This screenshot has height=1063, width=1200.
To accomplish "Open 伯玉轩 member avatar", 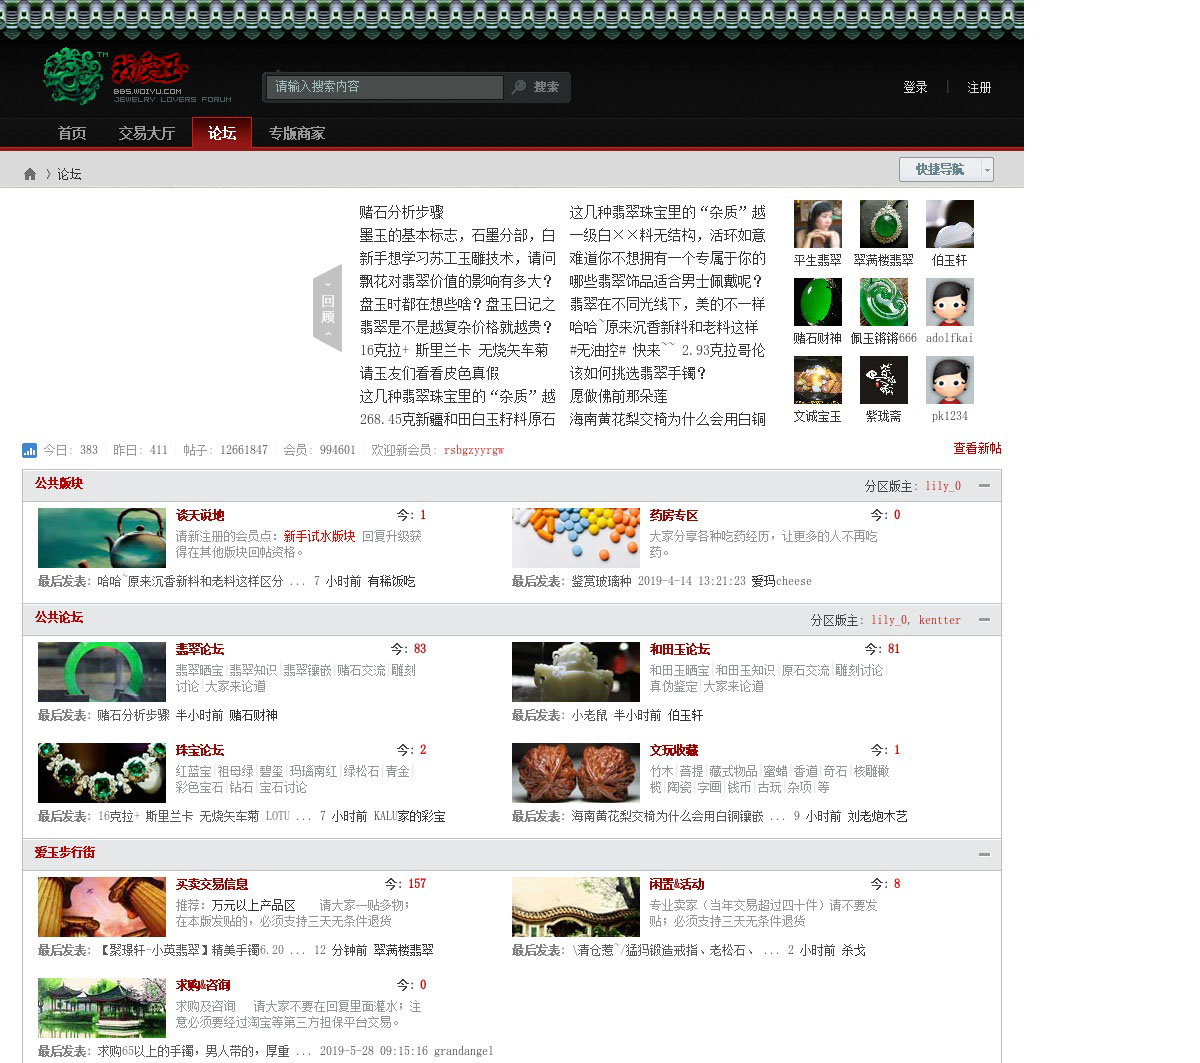I will tap(950, 224).
